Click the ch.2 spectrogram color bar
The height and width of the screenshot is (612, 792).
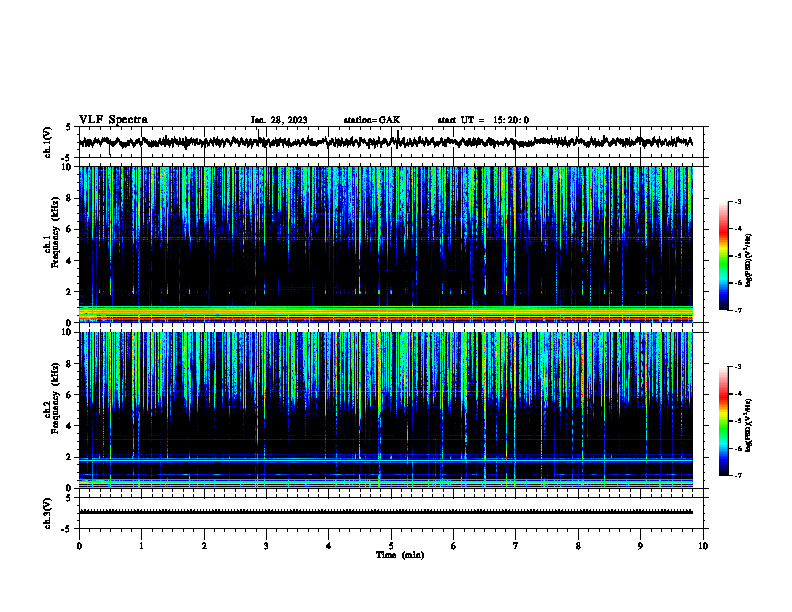[x=723, y=421]
